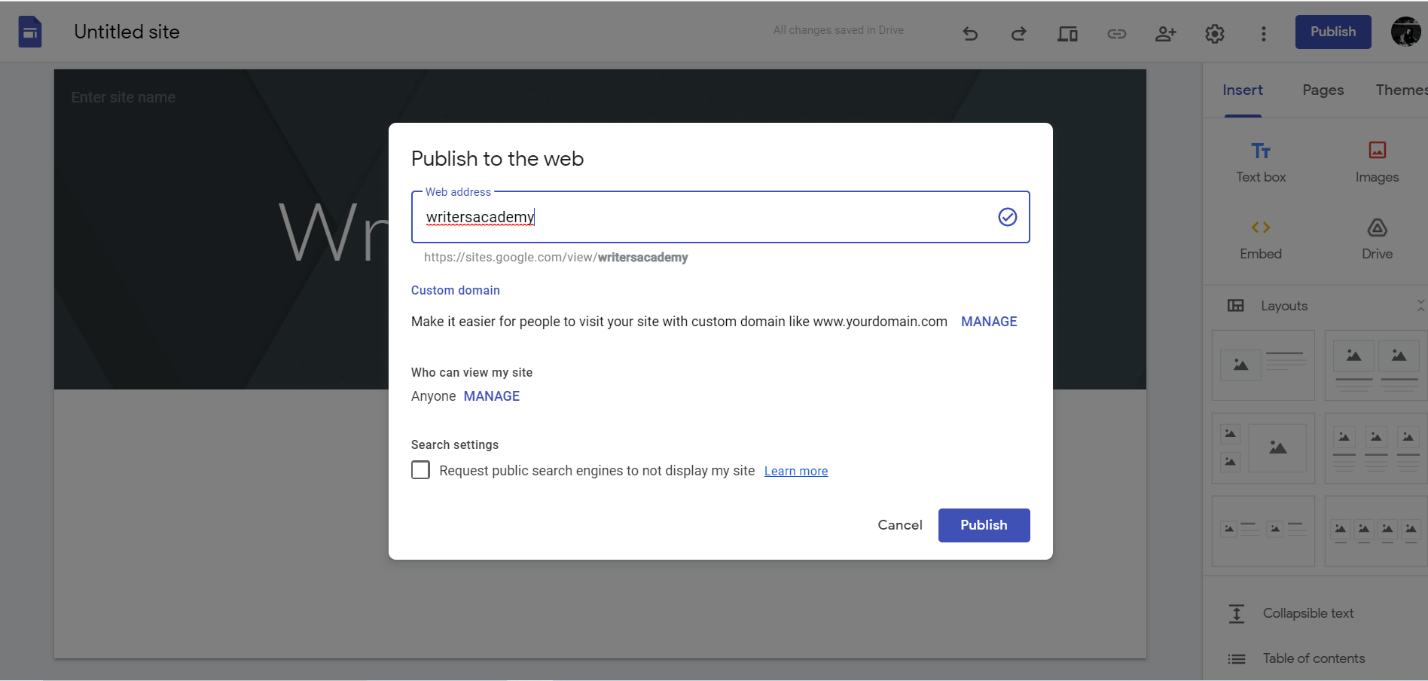Open site settings gear
Viewport: 1428px width, 681px height.
[1214, 33]
